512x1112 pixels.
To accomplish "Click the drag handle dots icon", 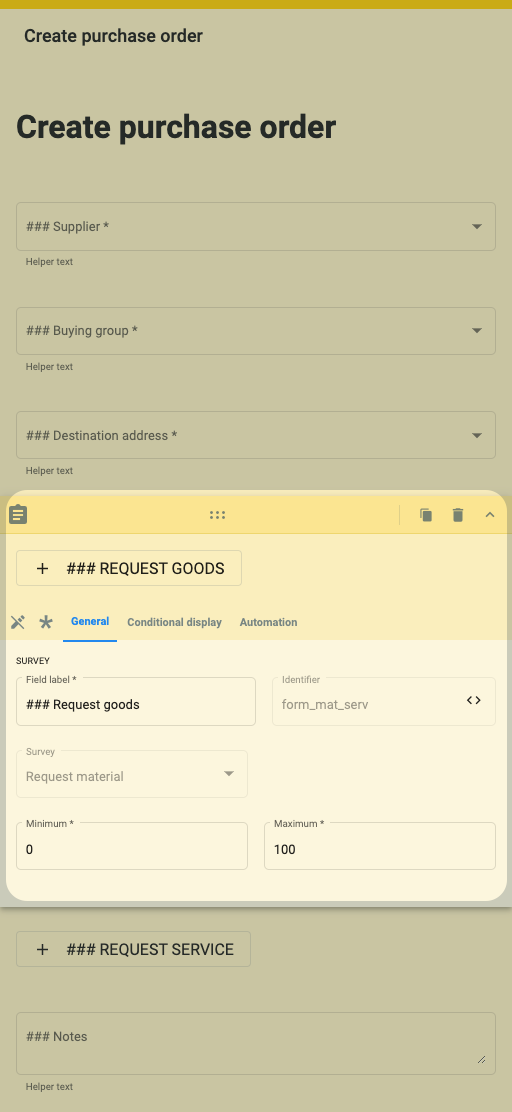I will 218,515.
